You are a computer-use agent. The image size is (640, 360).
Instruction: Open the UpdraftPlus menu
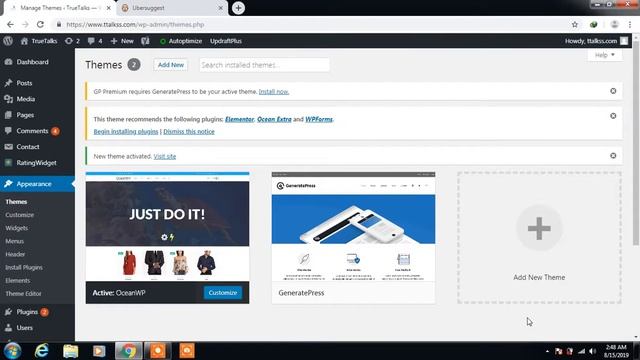[226, 41]
